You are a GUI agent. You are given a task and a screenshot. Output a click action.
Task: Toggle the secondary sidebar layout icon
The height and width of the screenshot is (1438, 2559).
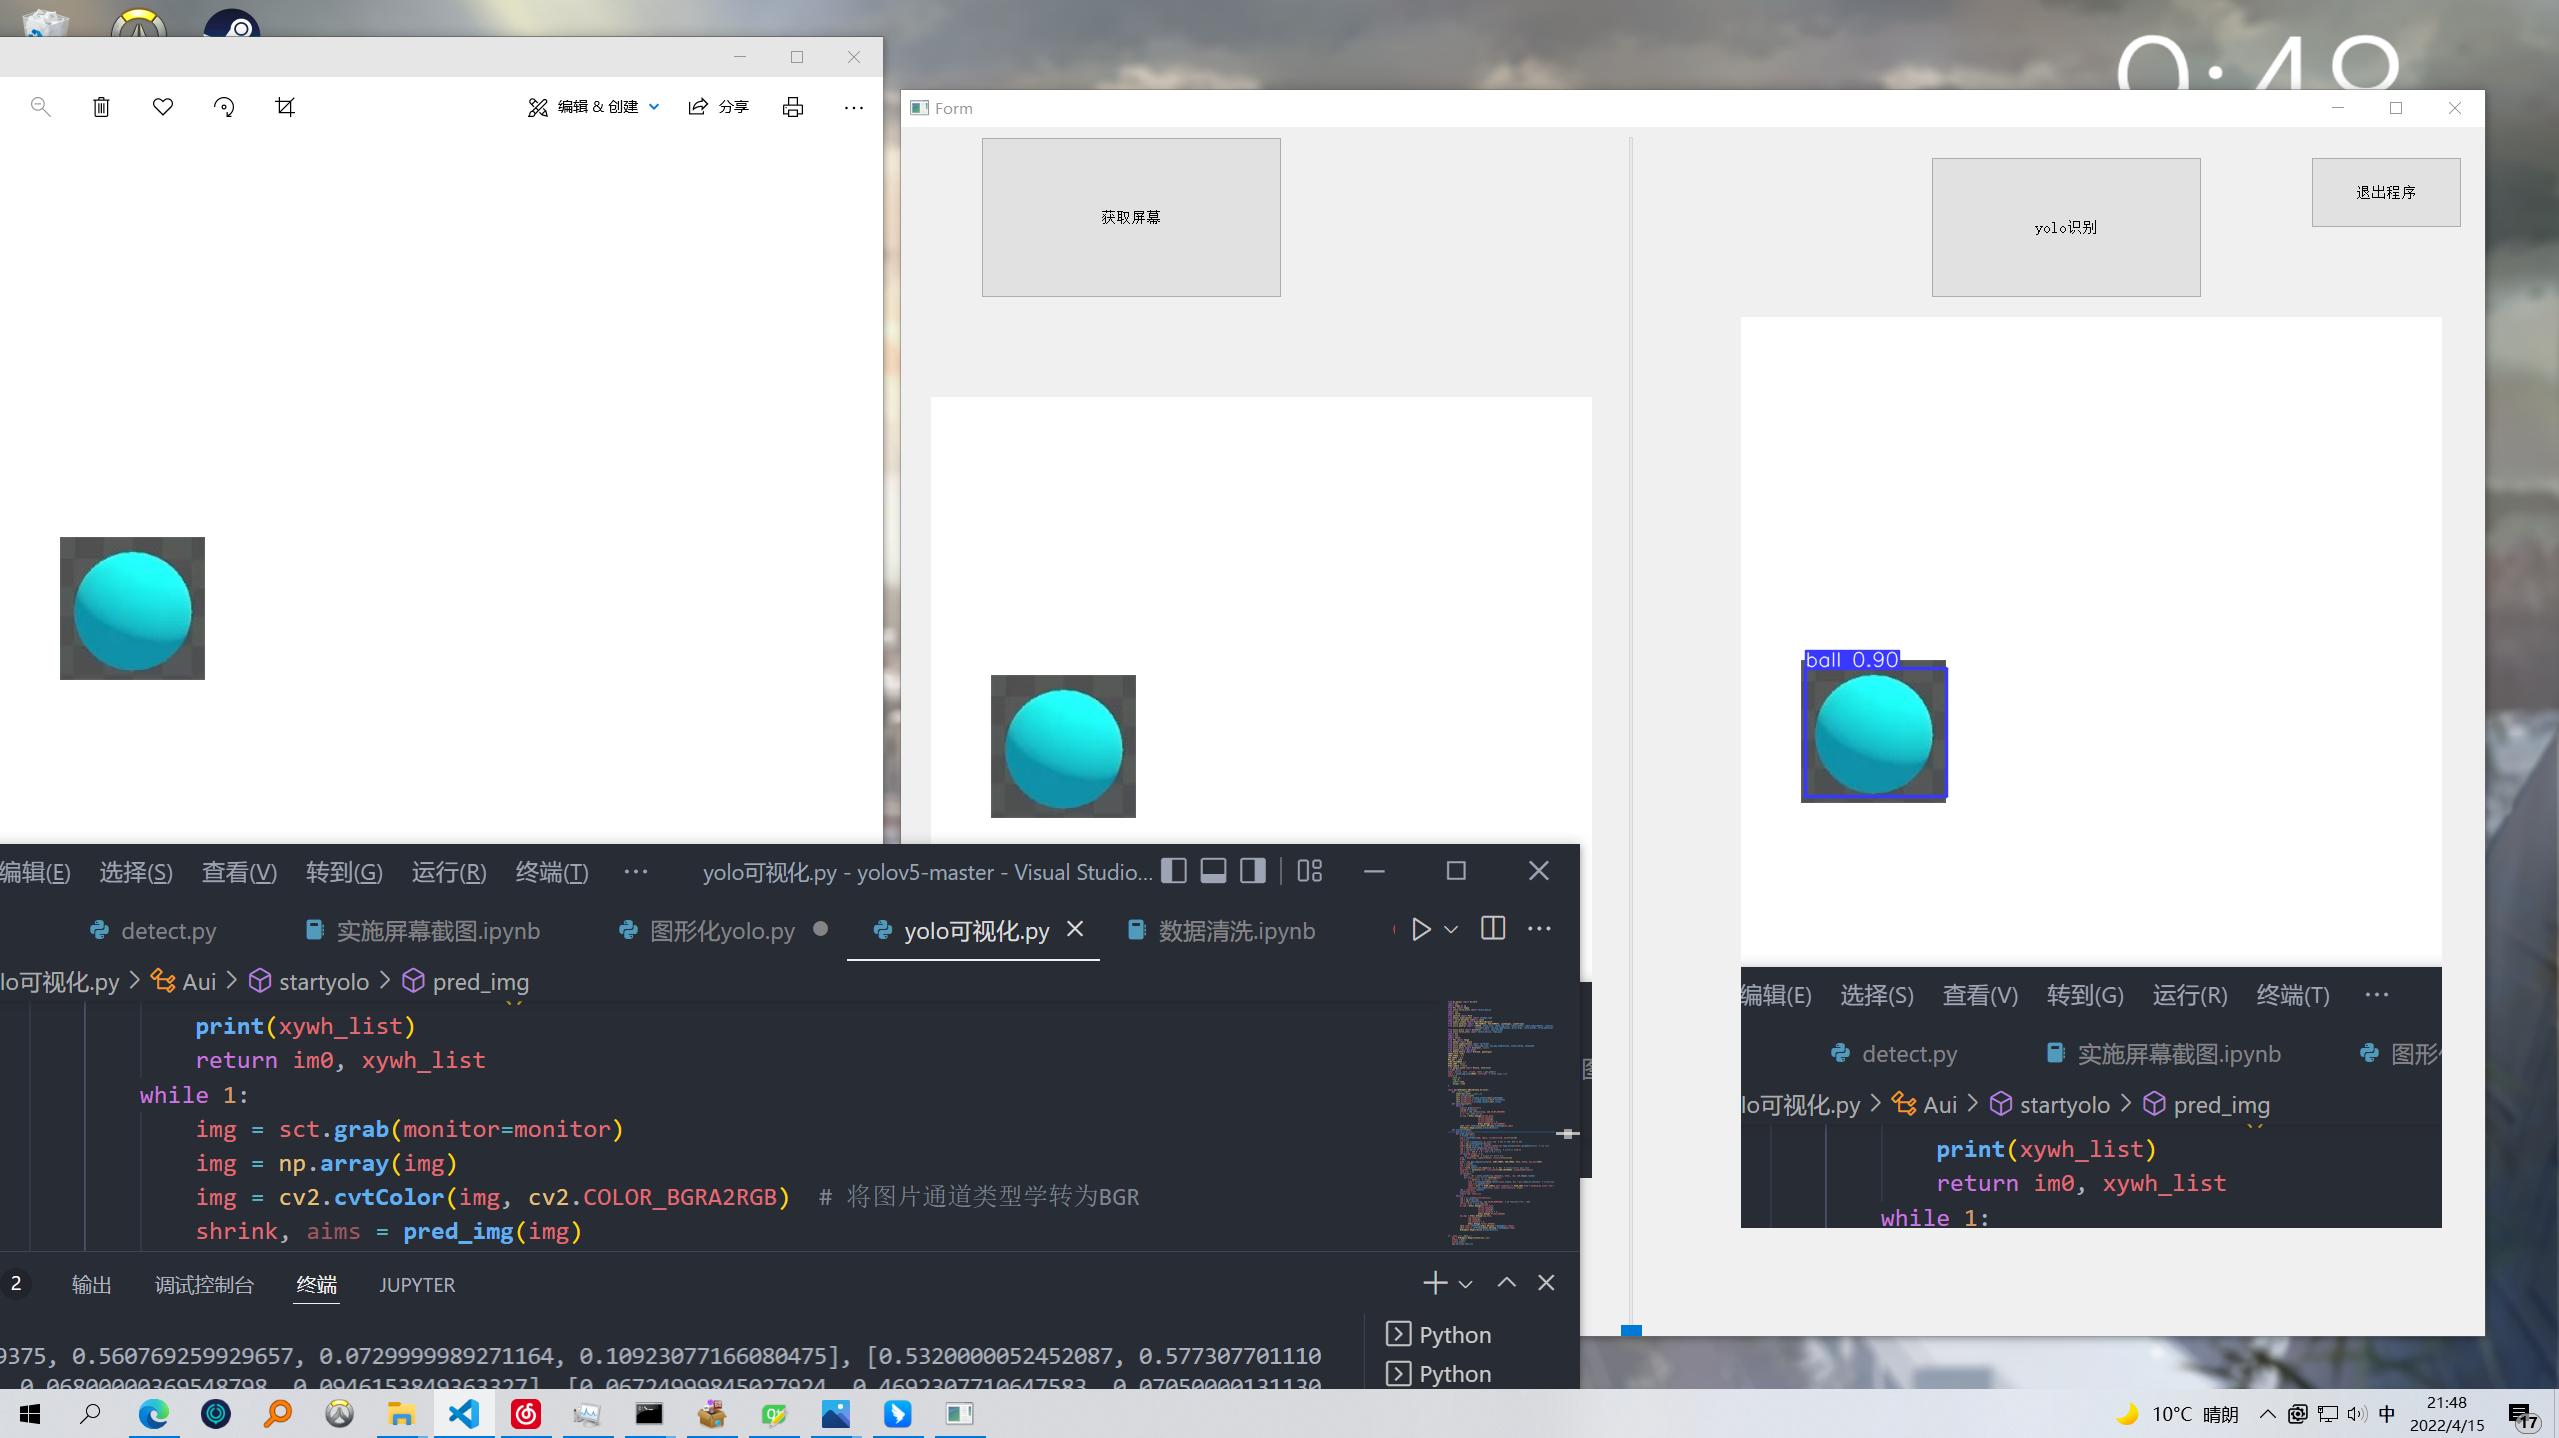[1252, 871]
